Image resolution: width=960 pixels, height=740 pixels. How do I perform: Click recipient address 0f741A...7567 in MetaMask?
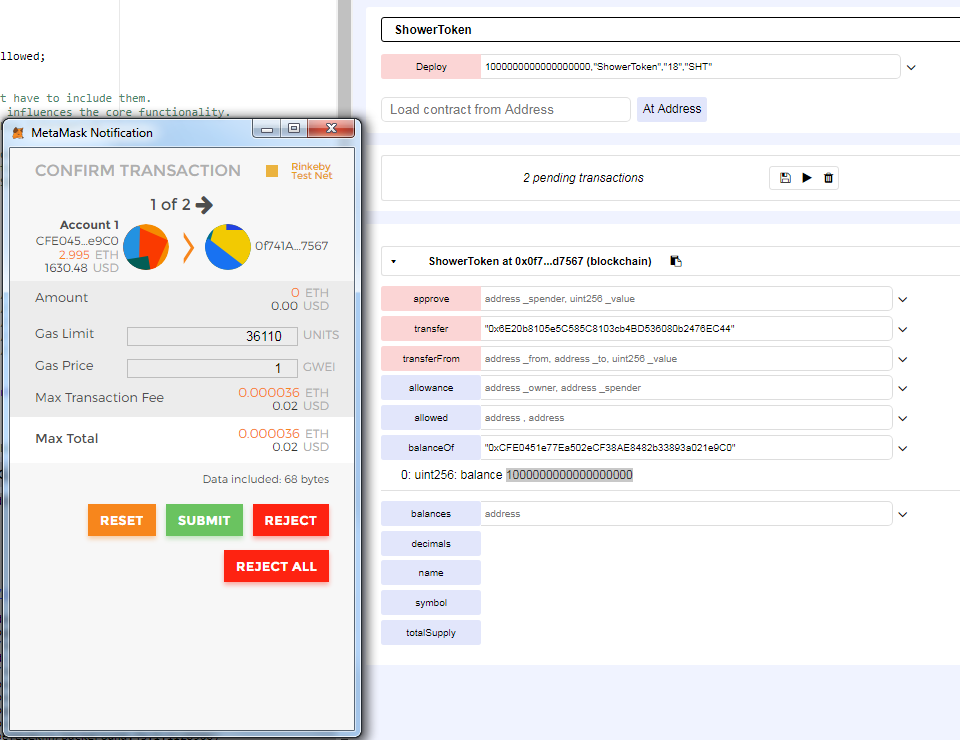coord(291,246)
